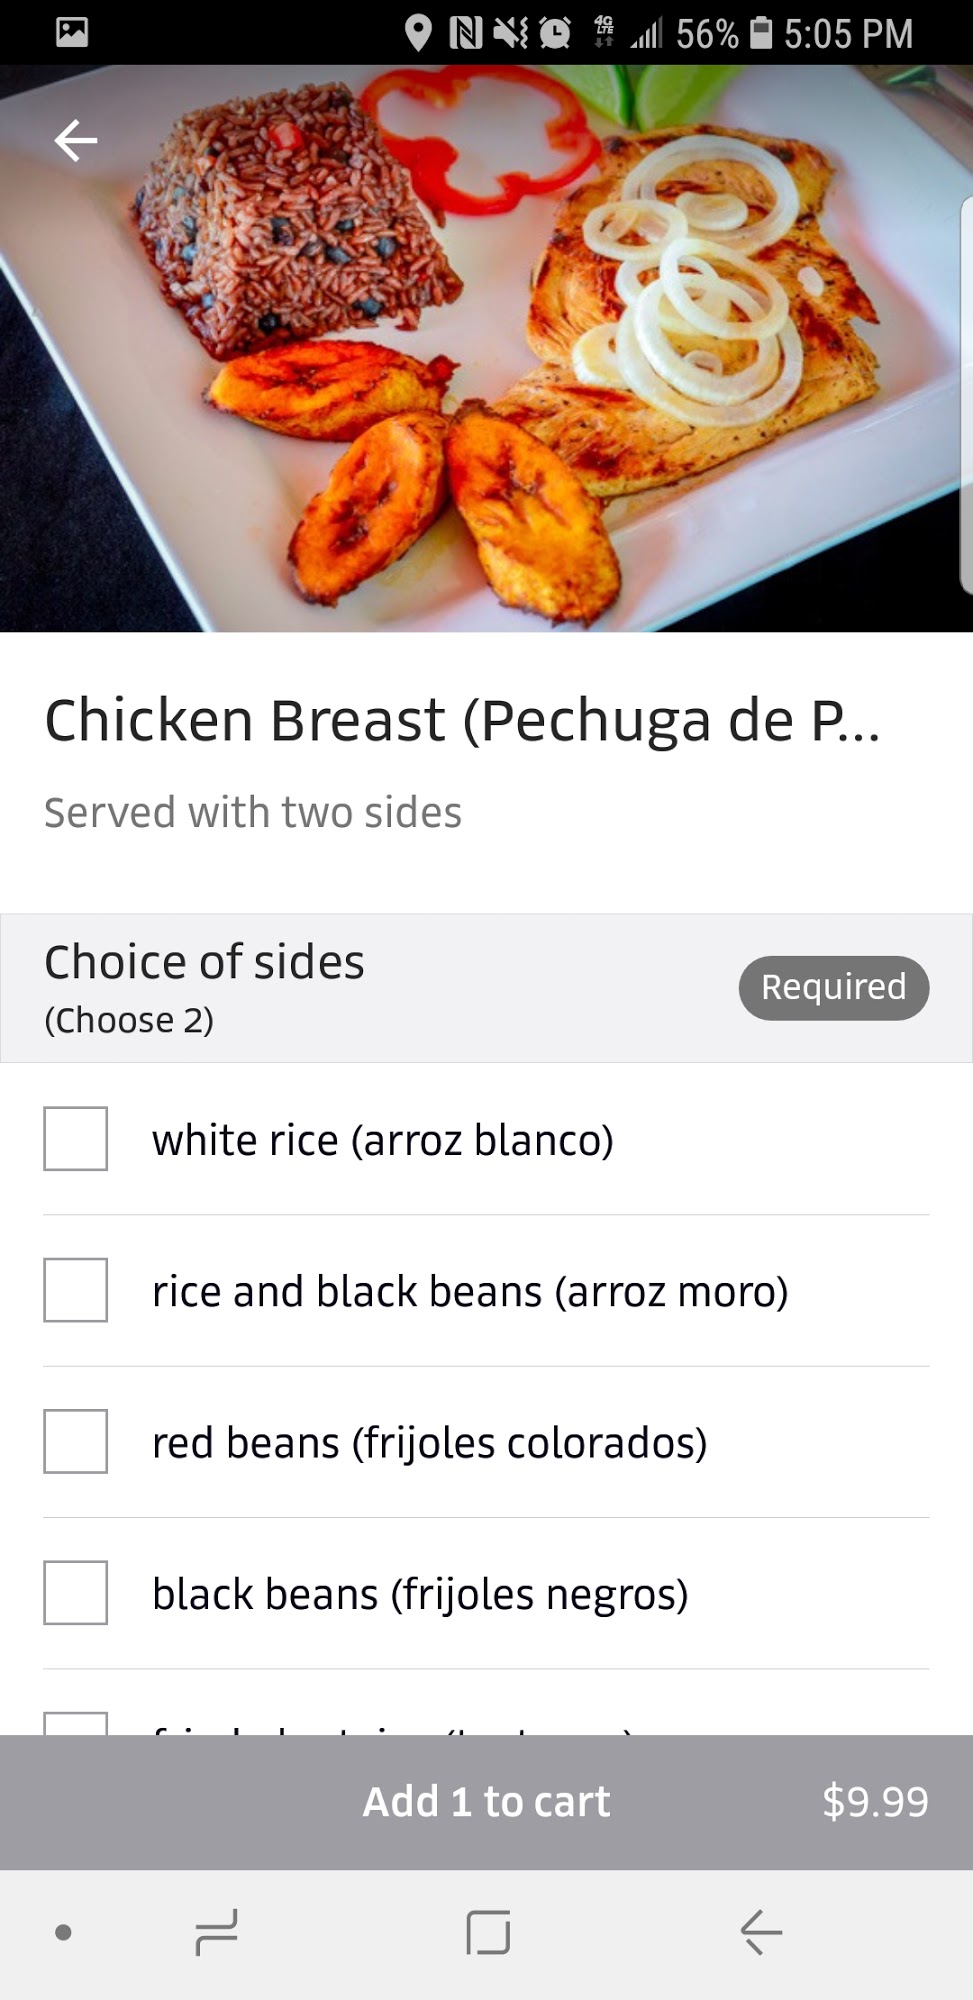Screen dimensions: 973x2000
Task: Tap the location pin status icon
Action: [418, 33]
